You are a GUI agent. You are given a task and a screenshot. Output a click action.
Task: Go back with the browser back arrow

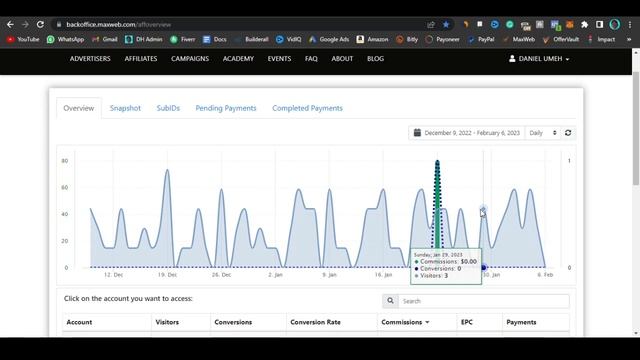tap(10, 24)
